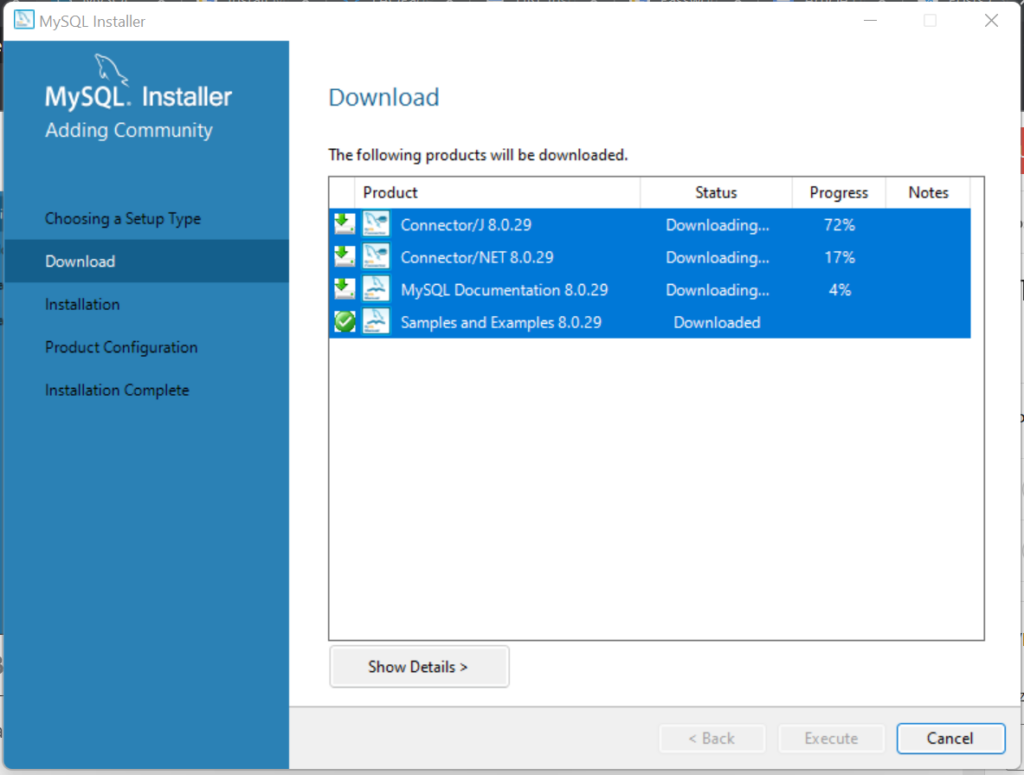1024x775 pixels.
Task: Click the Downloaded status text
Action: click(x=716, y=323)
